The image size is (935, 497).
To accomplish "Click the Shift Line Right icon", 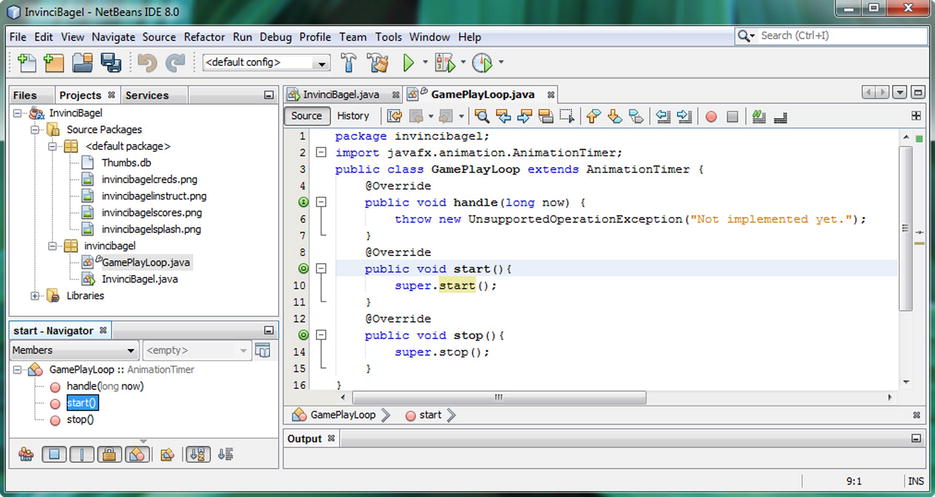I will pos(685,116).
